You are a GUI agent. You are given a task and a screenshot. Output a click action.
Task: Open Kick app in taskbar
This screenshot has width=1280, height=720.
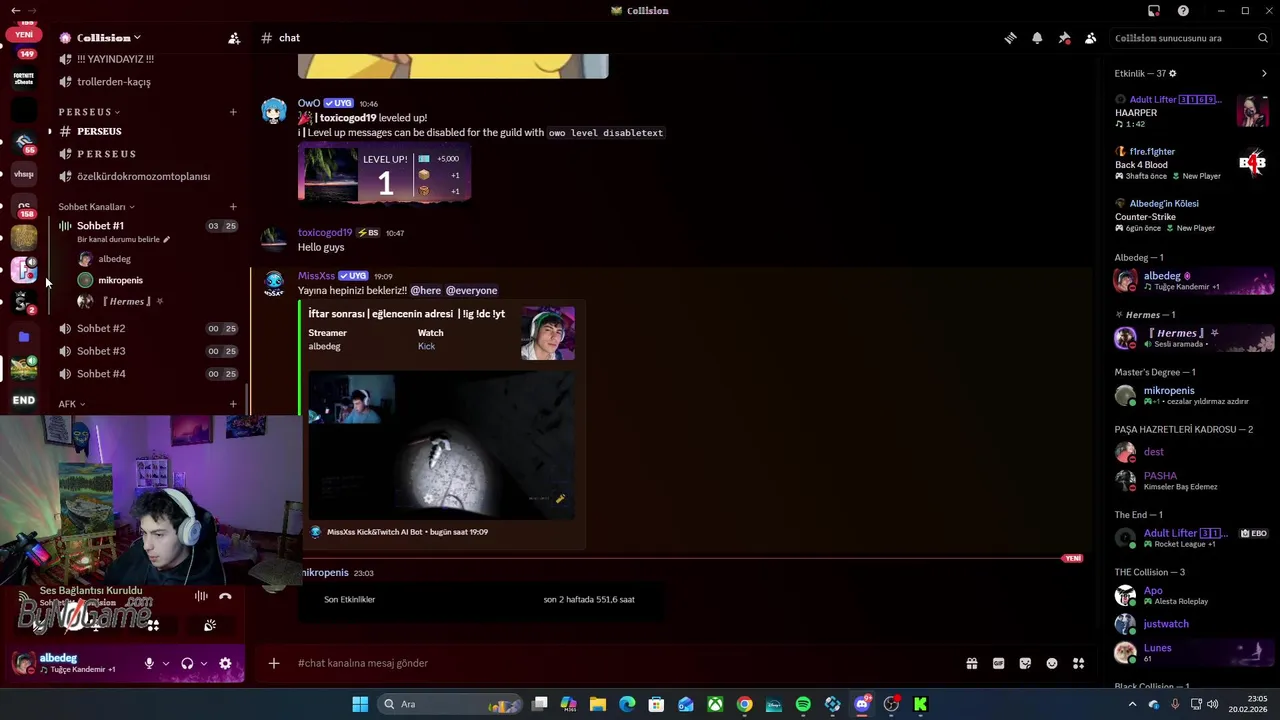point(920,704)
